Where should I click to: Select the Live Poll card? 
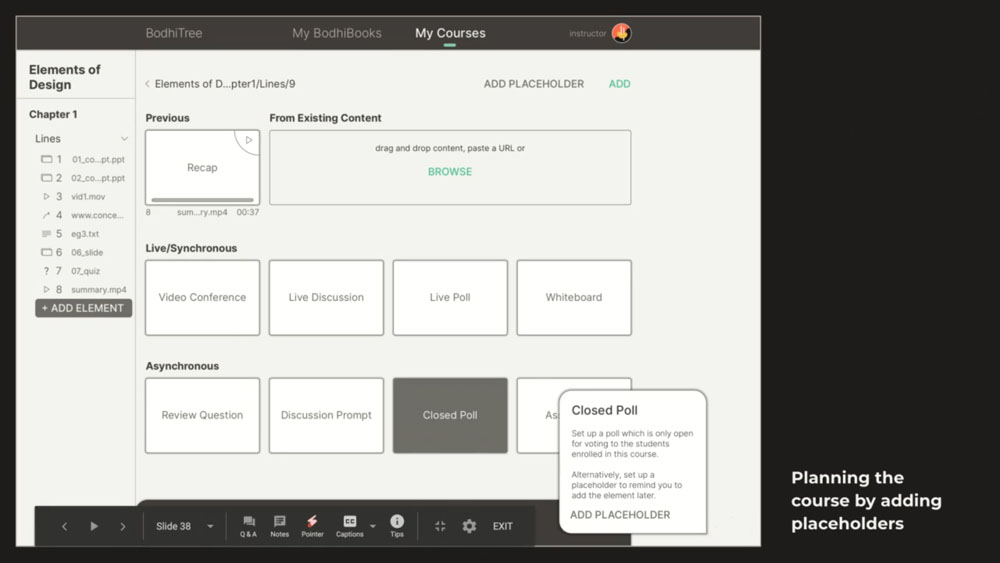tap(450, 297)
